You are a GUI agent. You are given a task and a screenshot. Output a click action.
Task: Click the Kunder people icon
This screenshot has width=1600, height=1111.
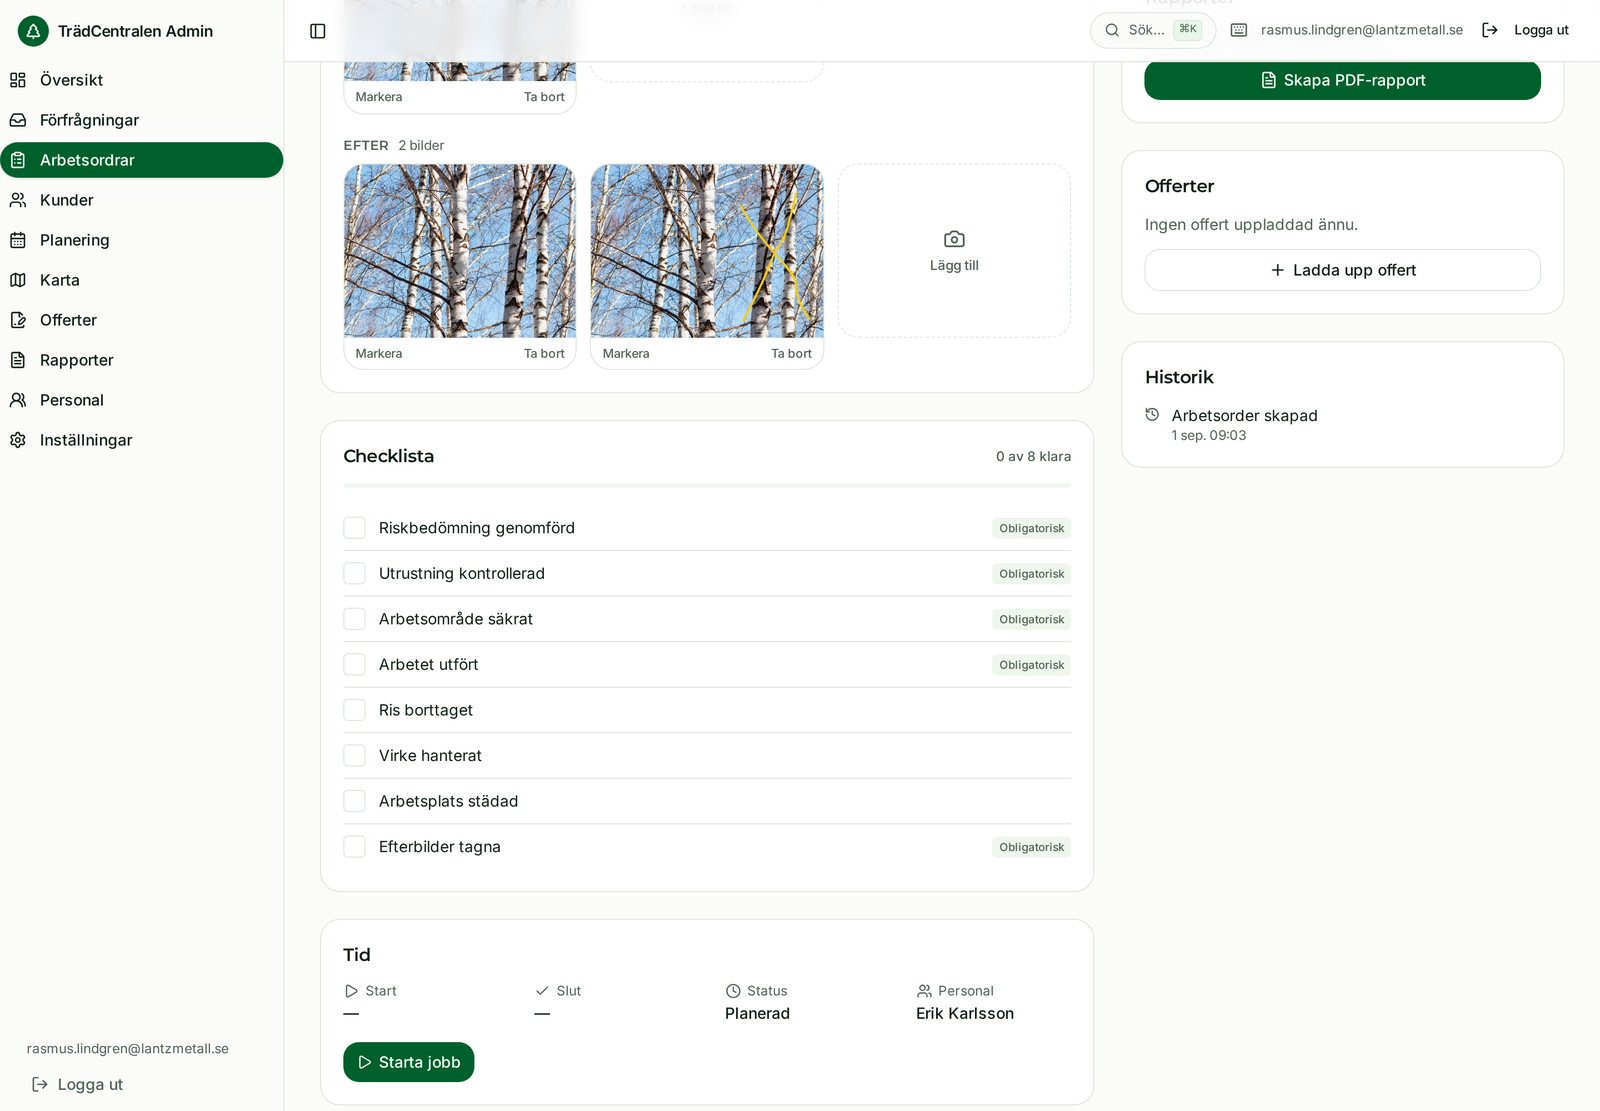coord(18,200)
